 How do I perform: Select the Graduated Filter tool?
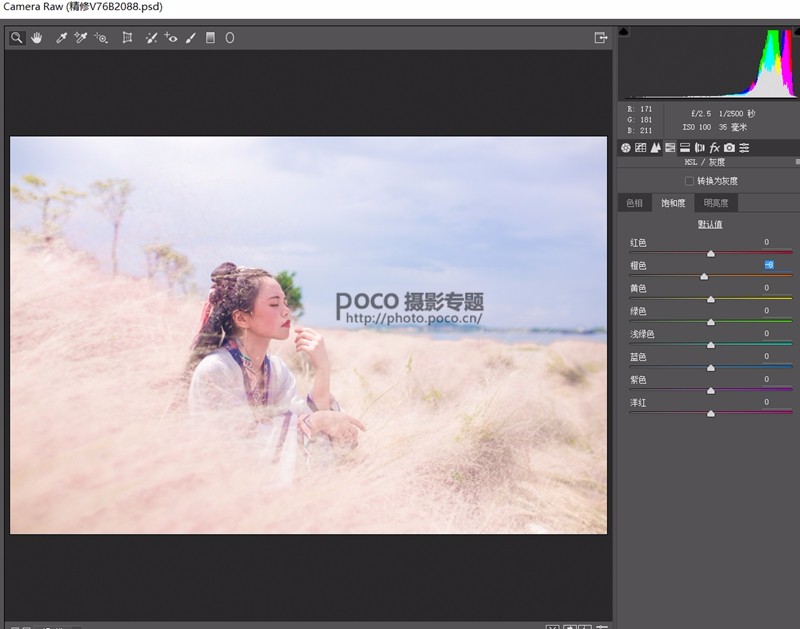point(210,38)
